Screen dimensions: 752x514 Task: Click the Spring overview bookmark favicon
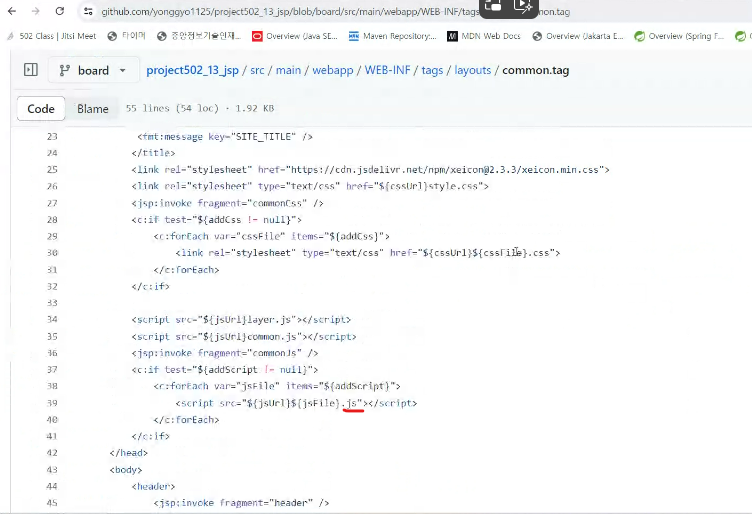coord(639,36)
